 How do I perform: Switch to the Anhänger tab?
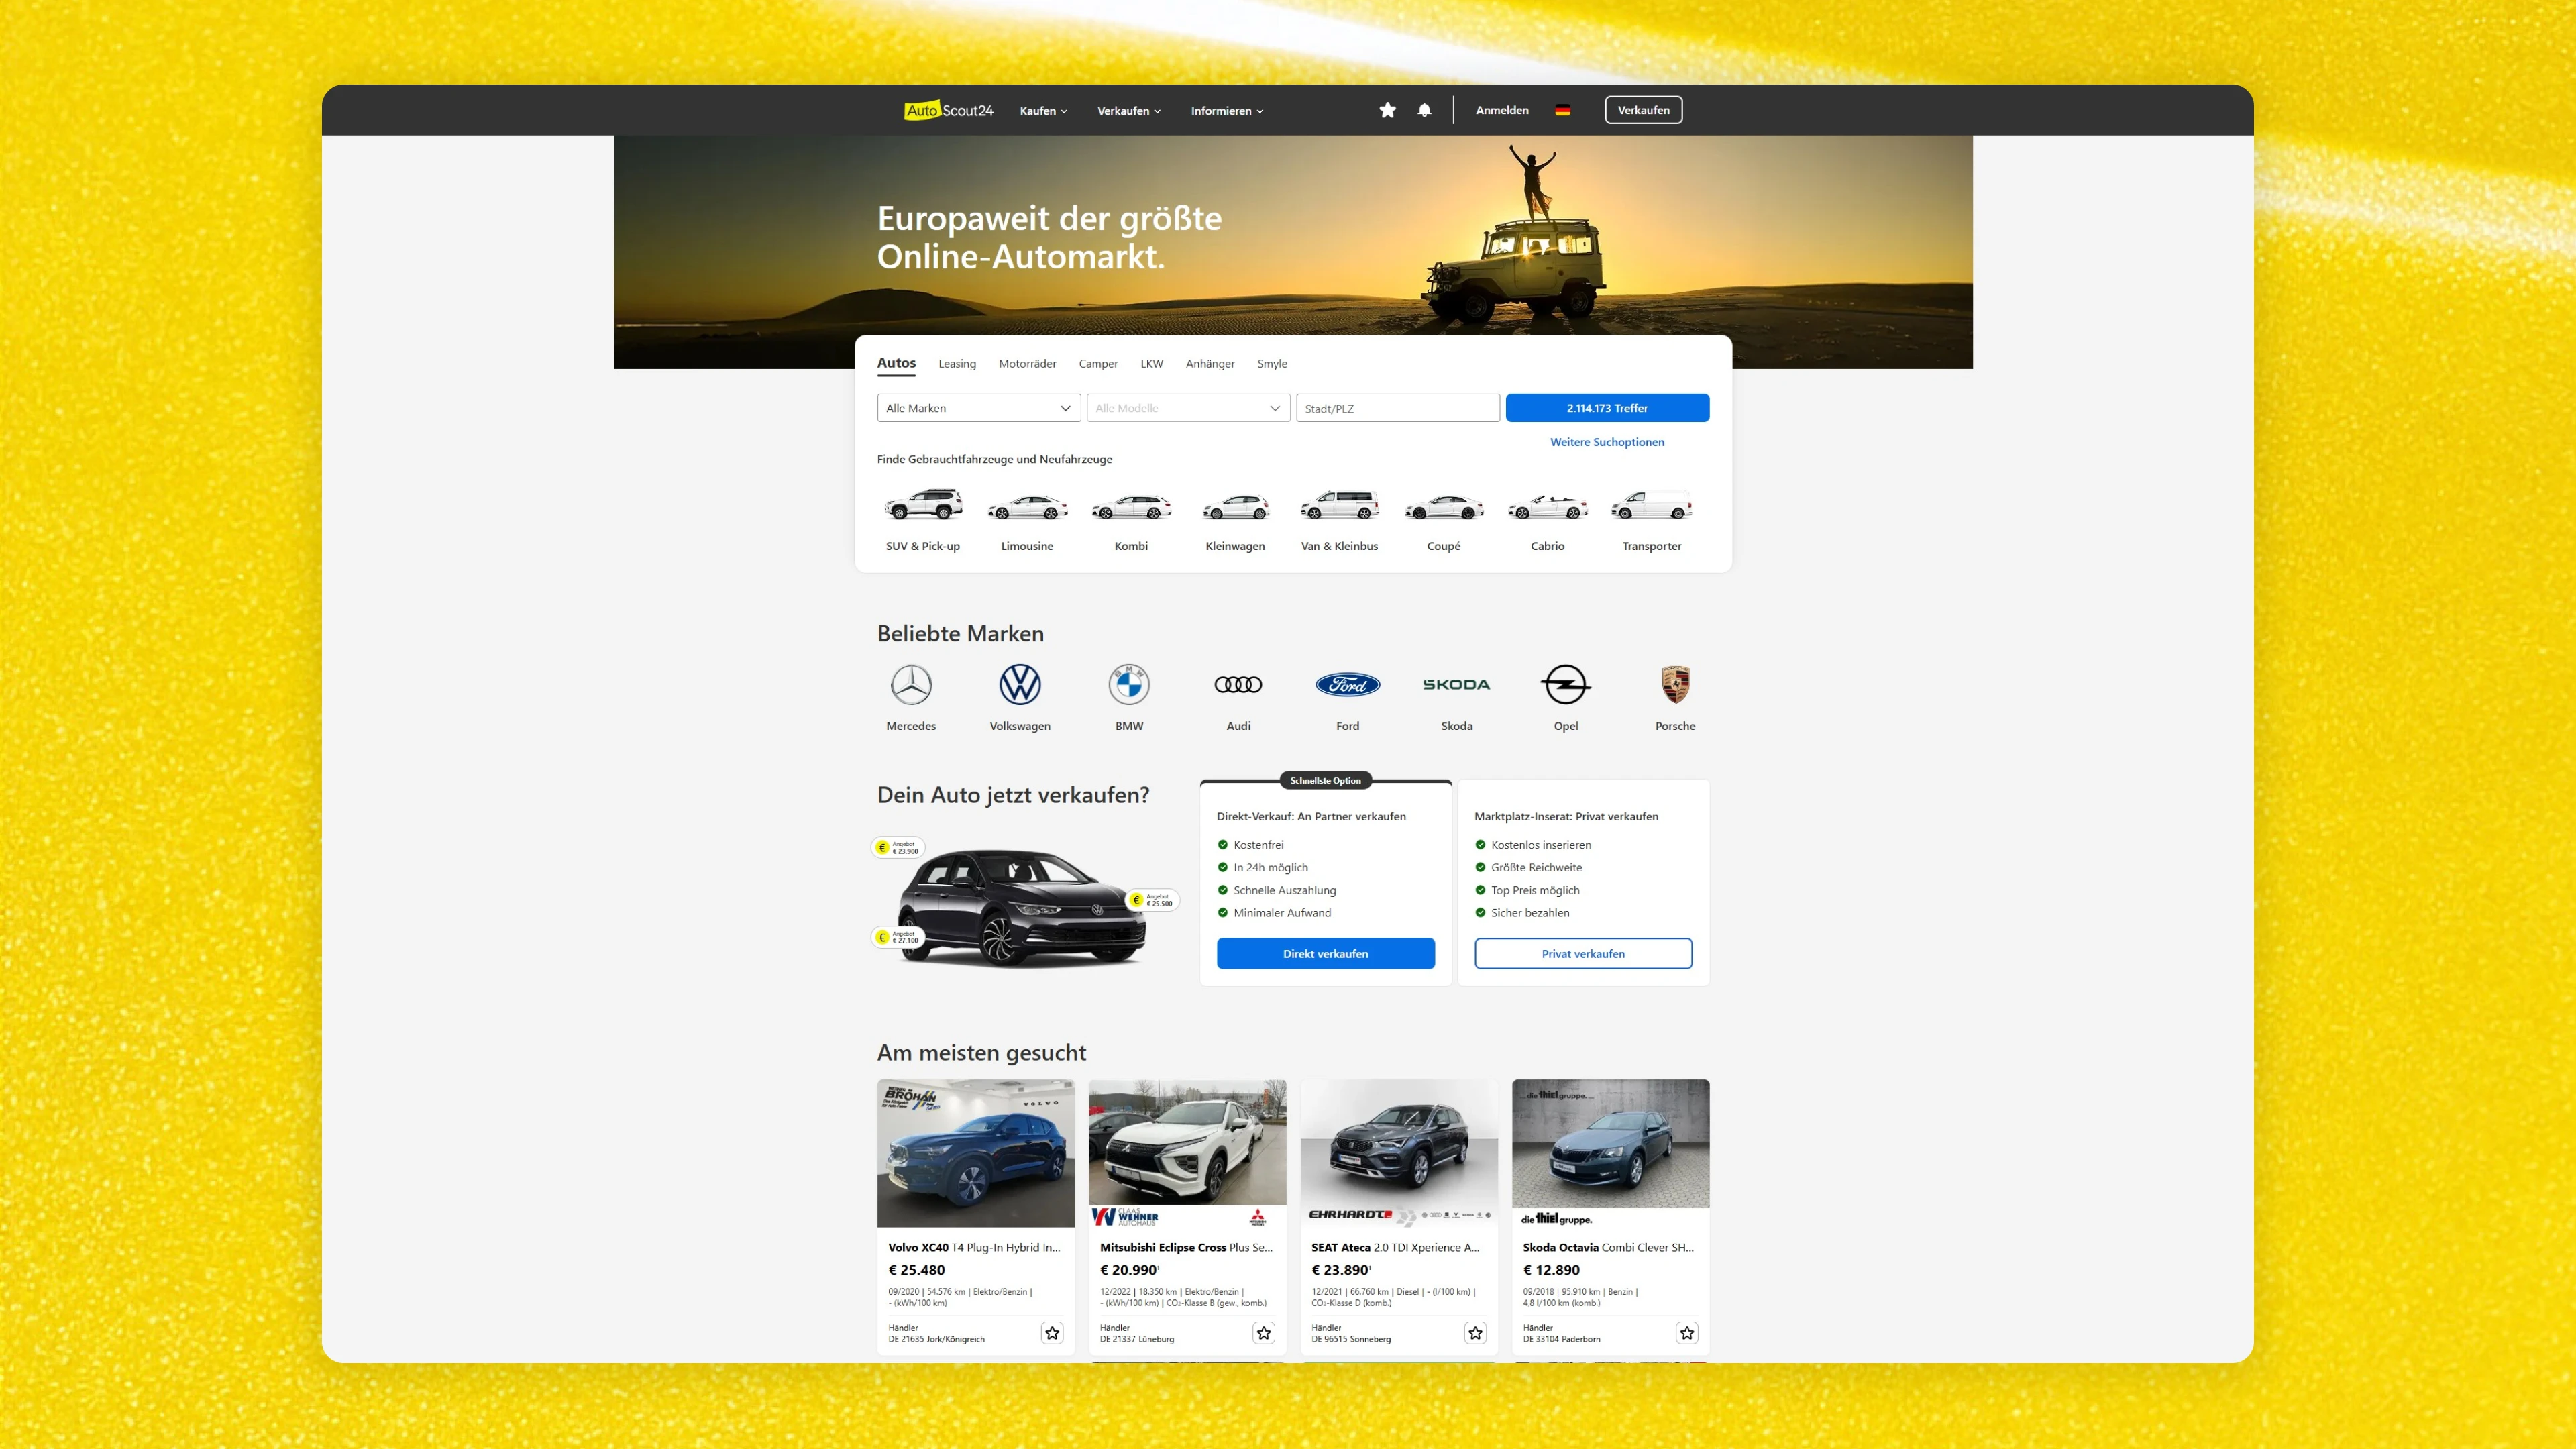tap(1210, 364)
